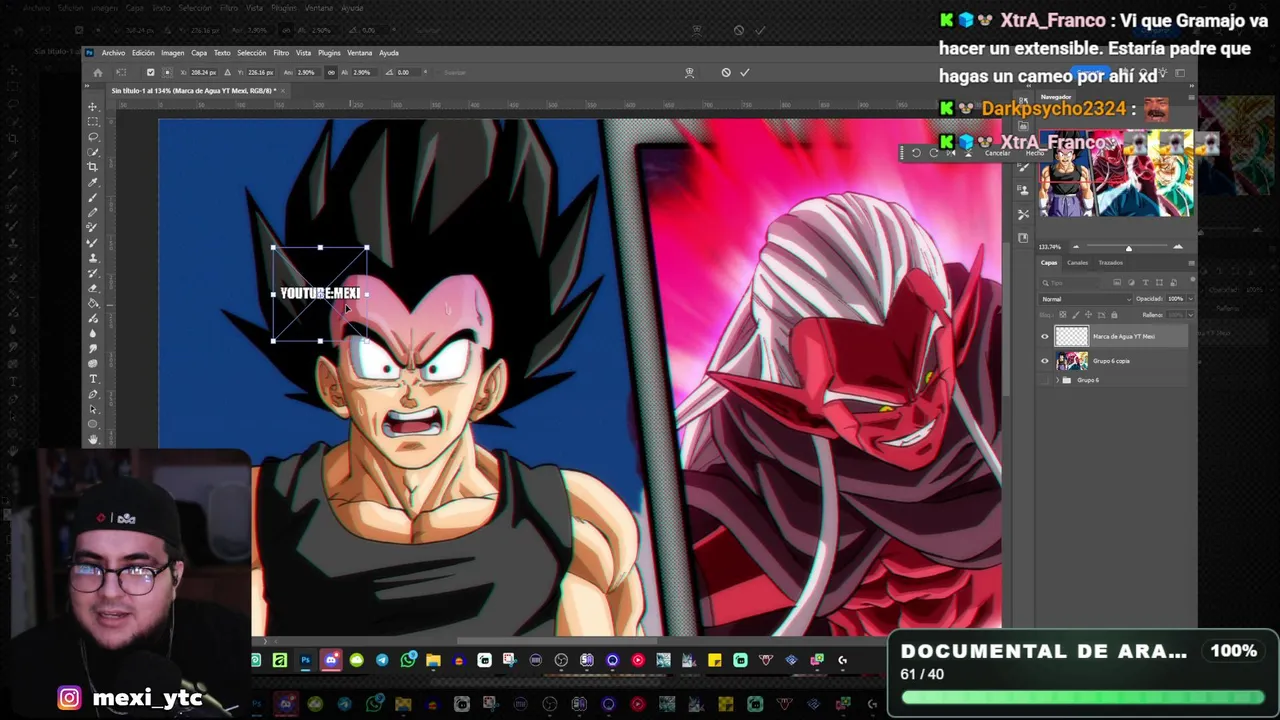Screen dimensions: 1280x720
Task: Open WhatsApp in the taskbar
Action: tap(408, 660)
